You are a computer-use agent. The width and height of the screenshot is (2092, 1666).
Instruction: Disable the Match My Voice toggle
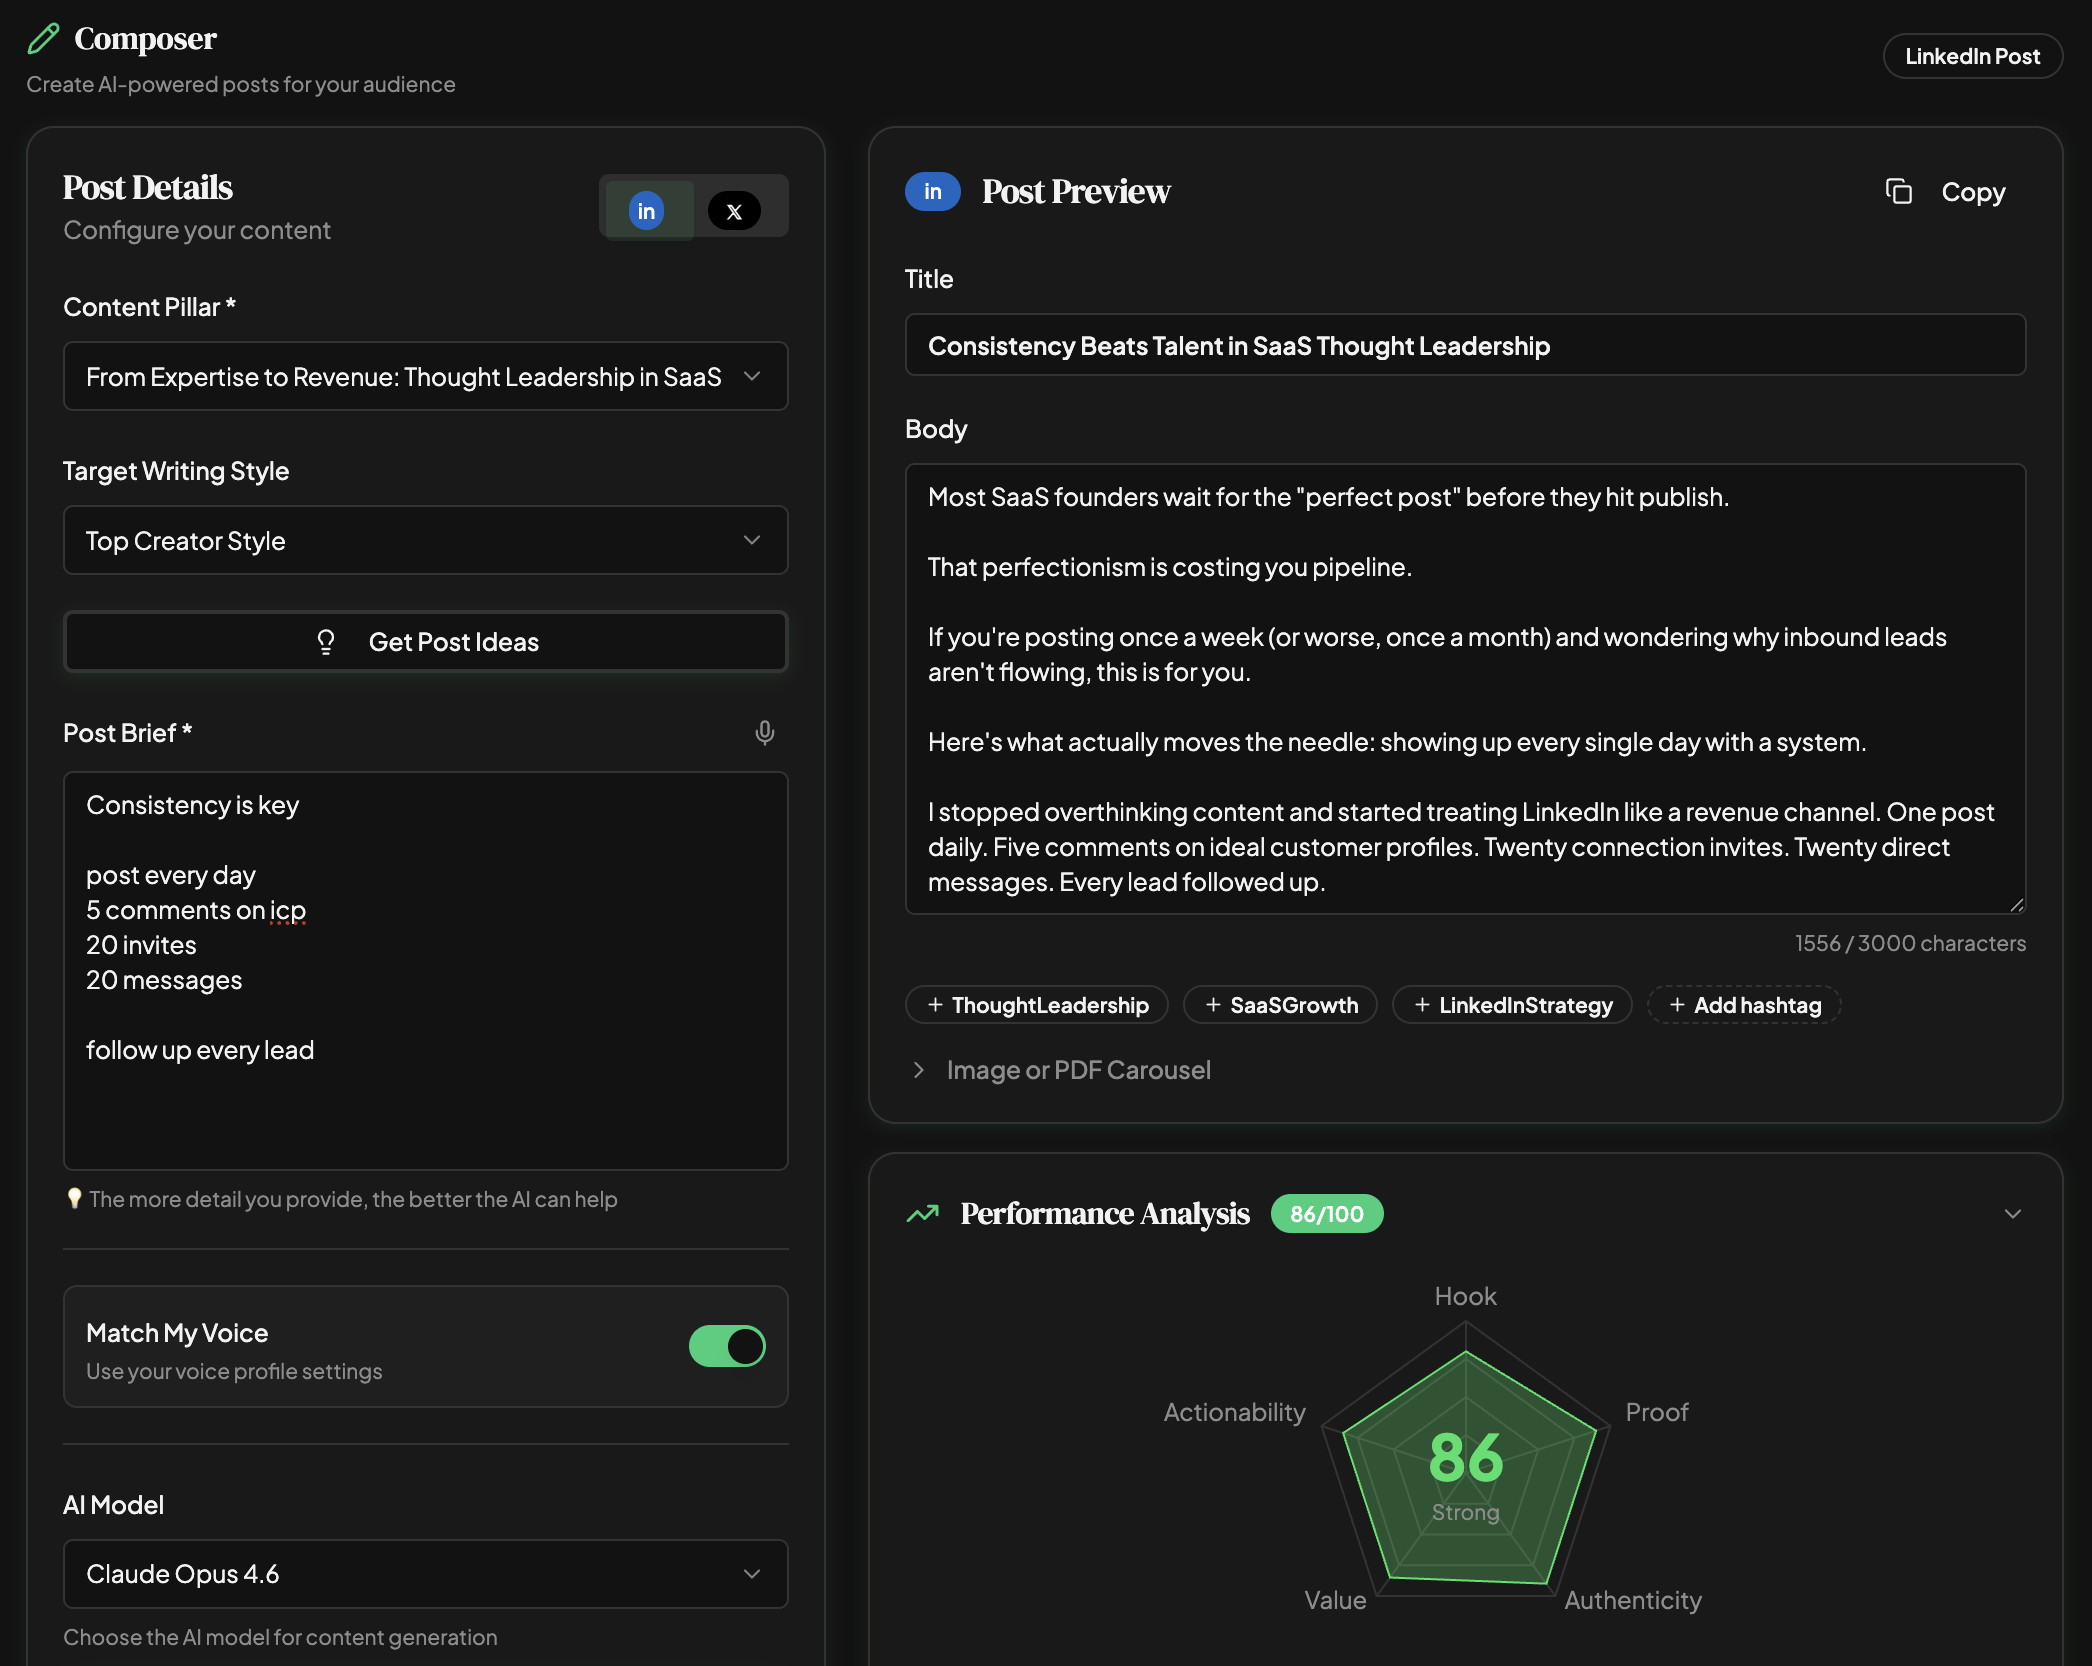tap(727, 1347)
